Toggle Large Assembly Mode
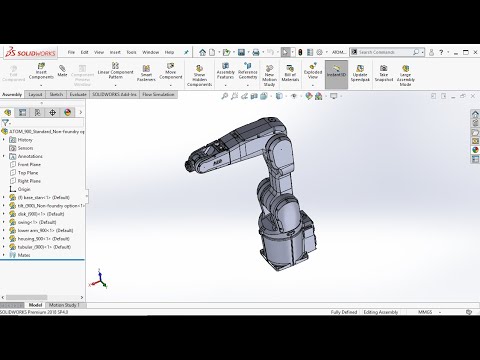This screenshot has height=360, width=480. [405, 75]
